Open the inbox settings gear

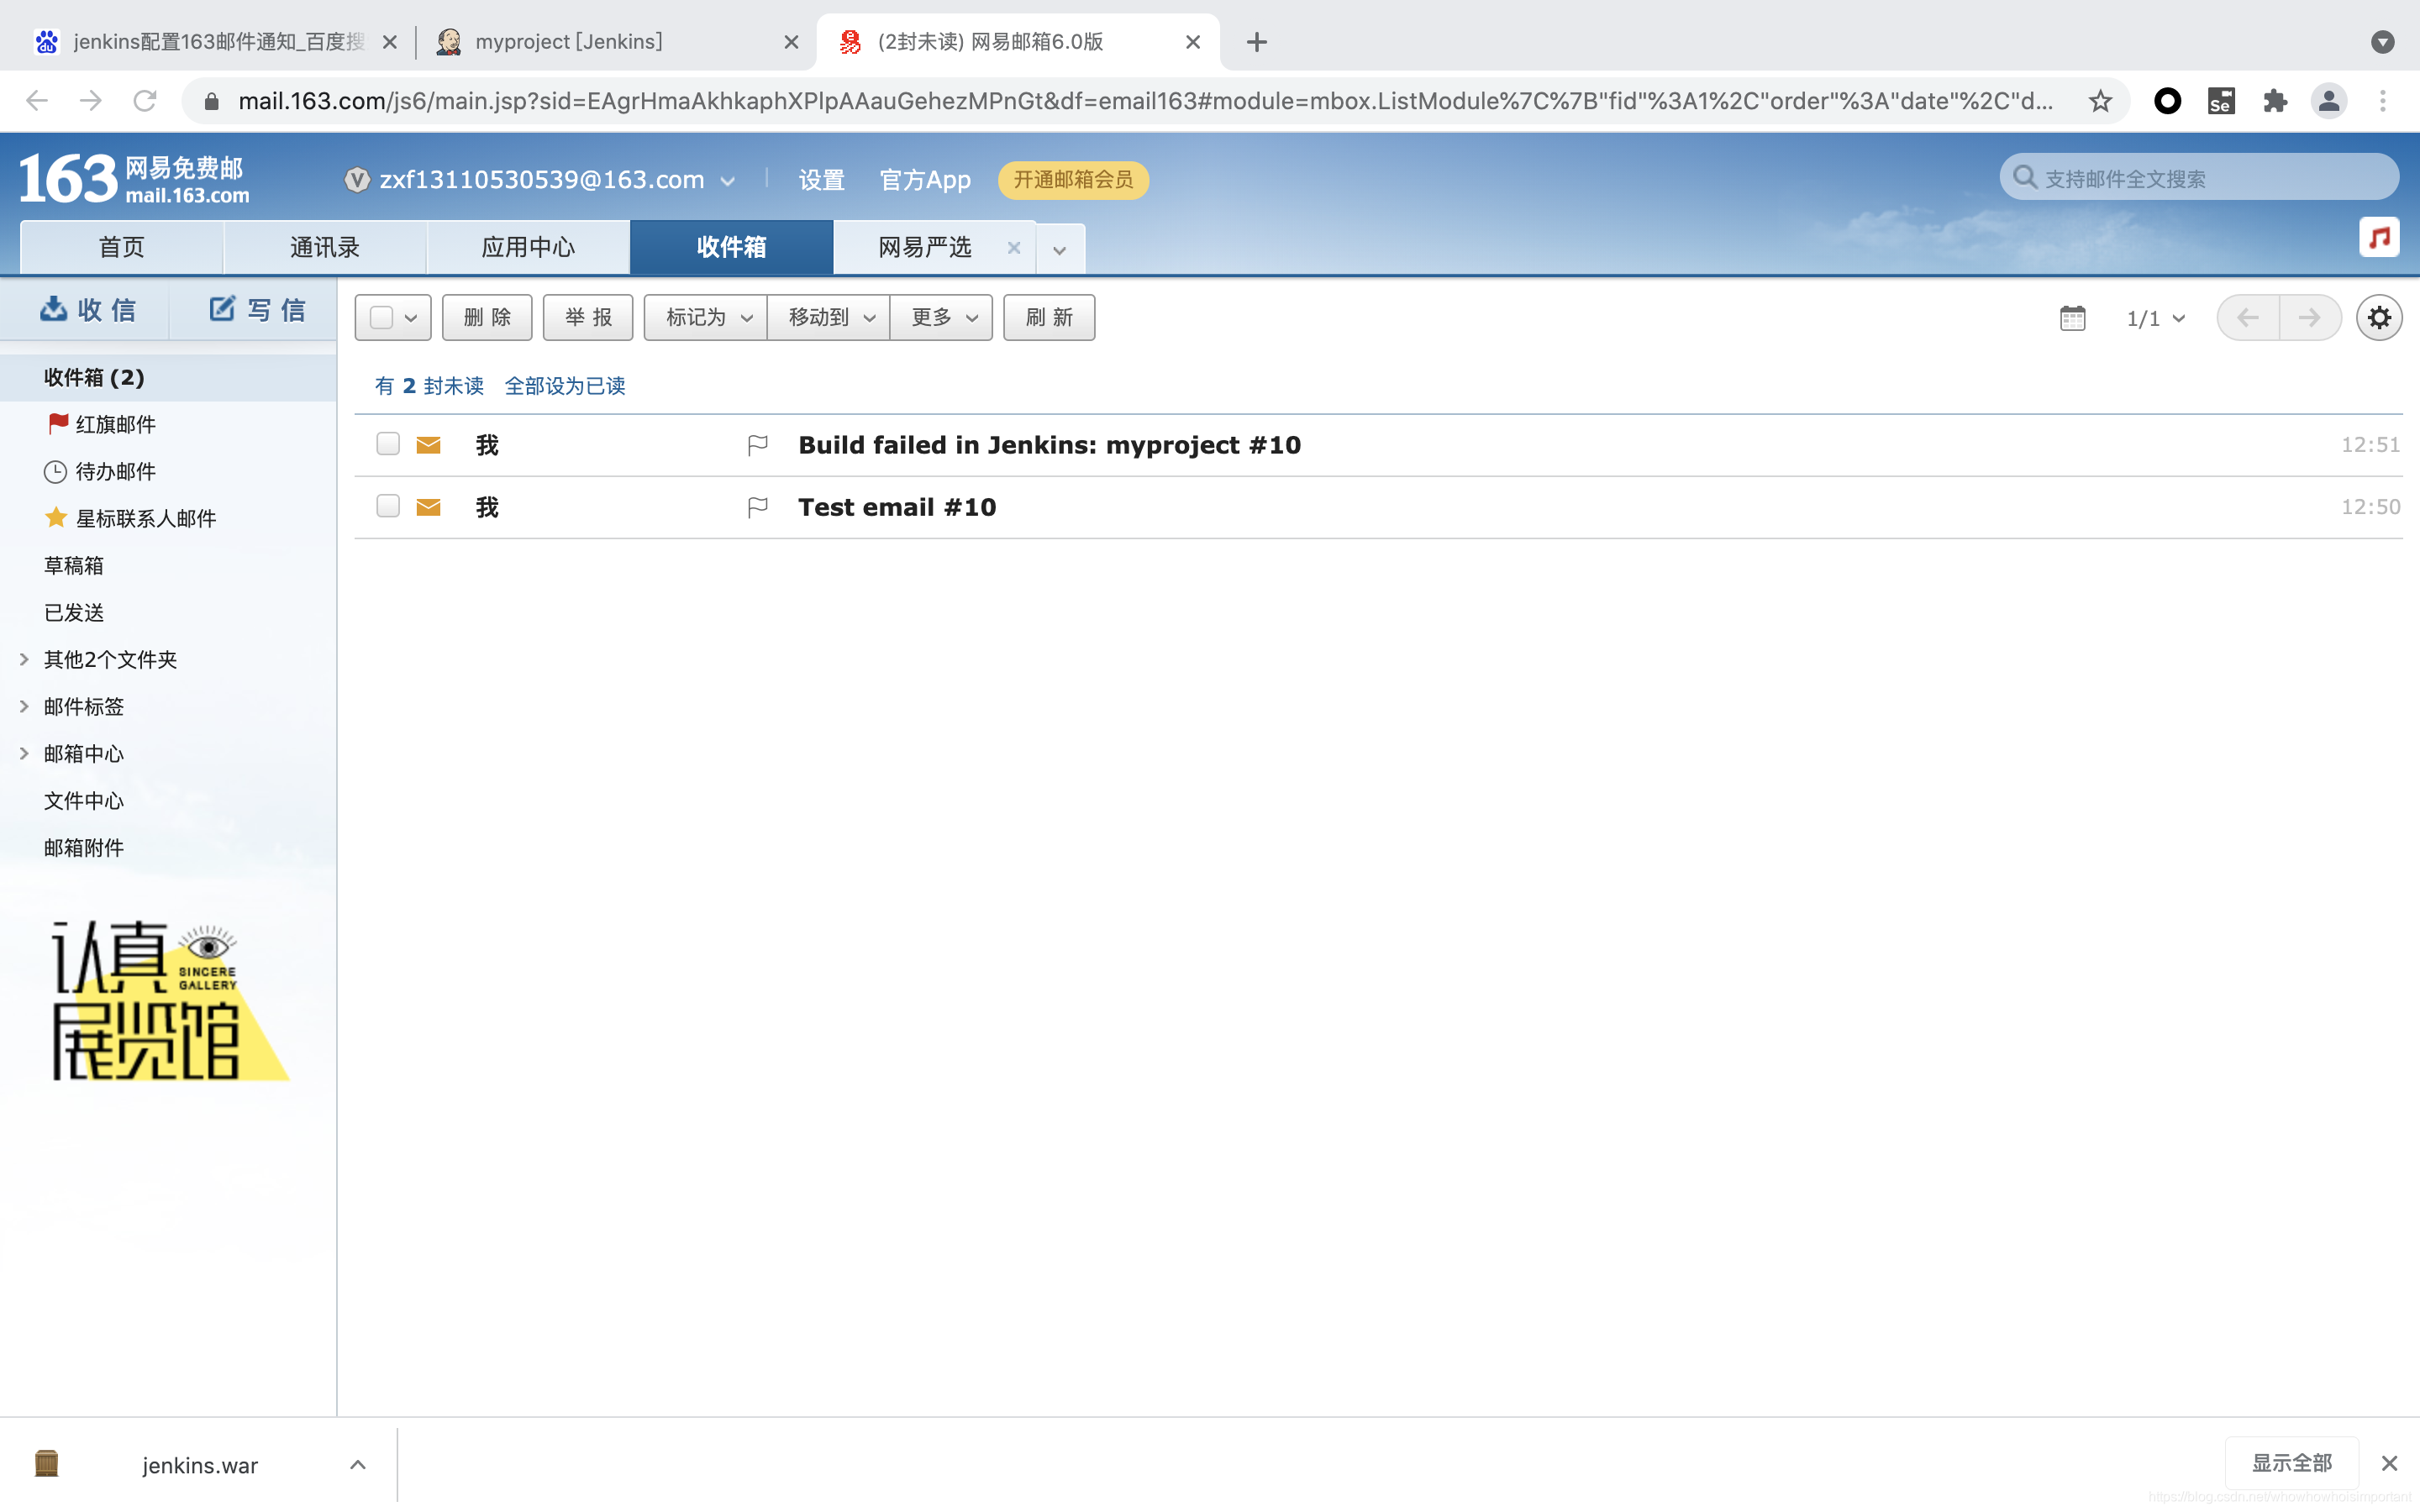coord(2379,318)
